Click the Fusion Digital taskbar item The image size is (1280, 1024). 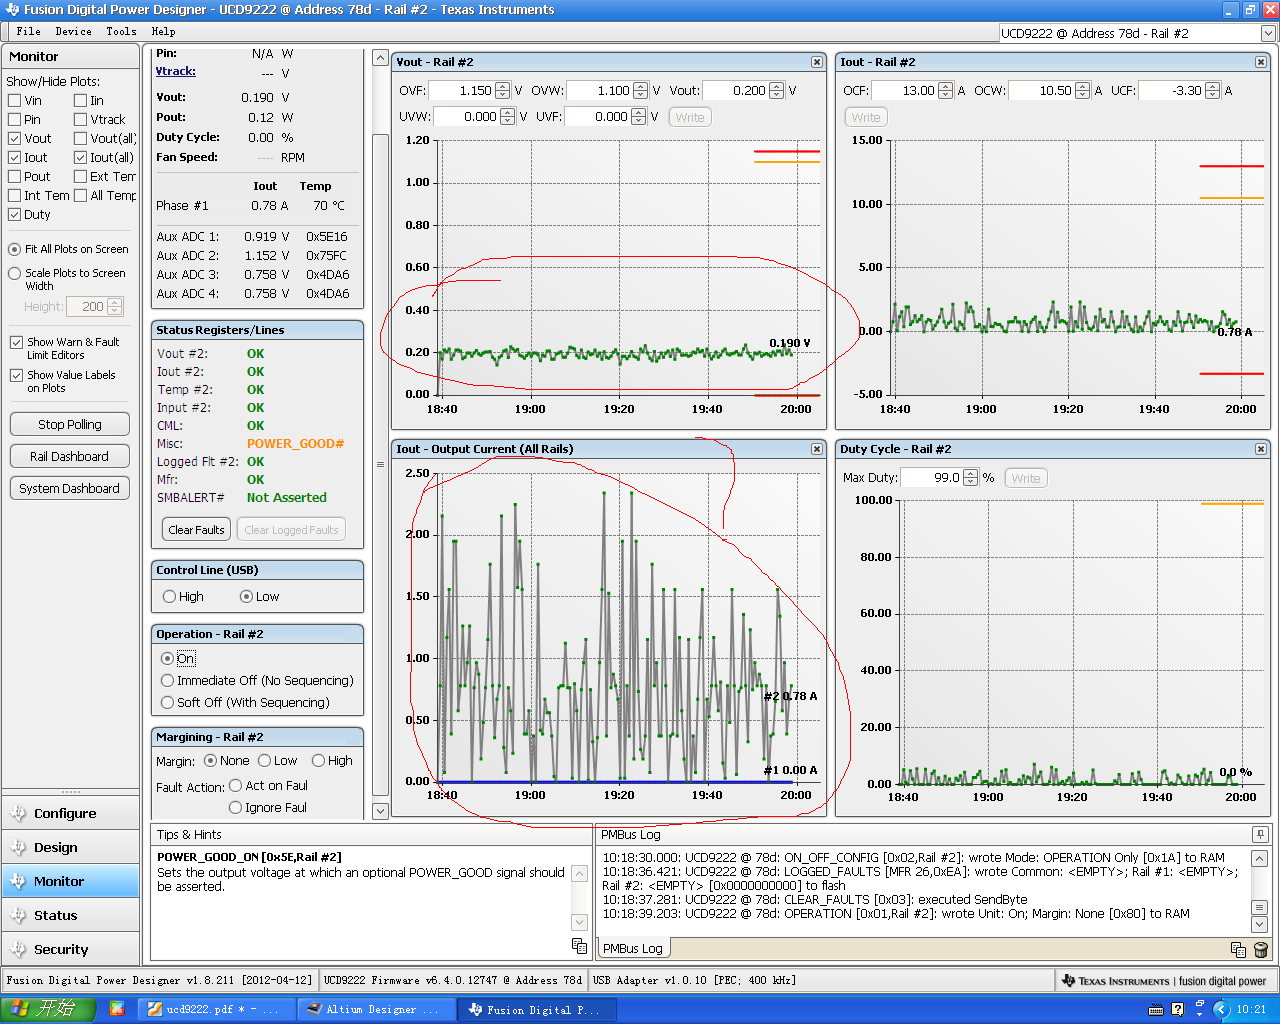[537, 1009]
